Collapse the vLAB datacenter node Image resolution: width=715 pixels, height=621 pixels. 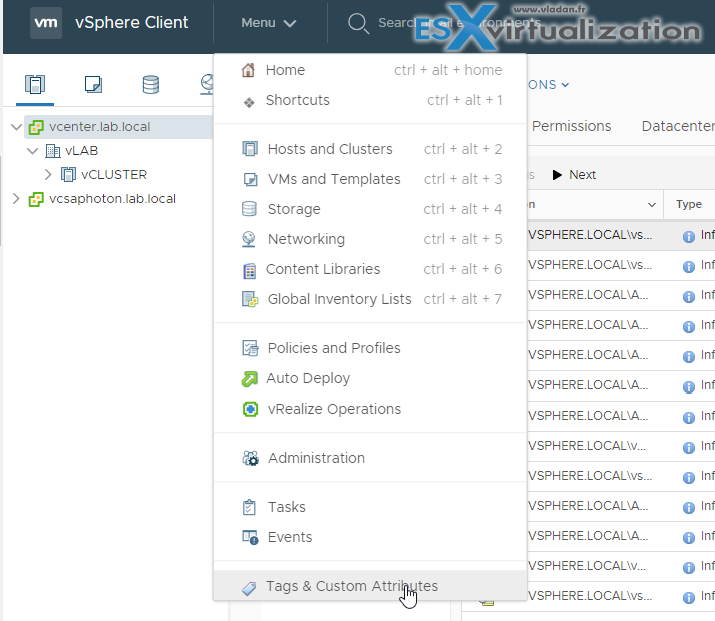click(32, 150)
